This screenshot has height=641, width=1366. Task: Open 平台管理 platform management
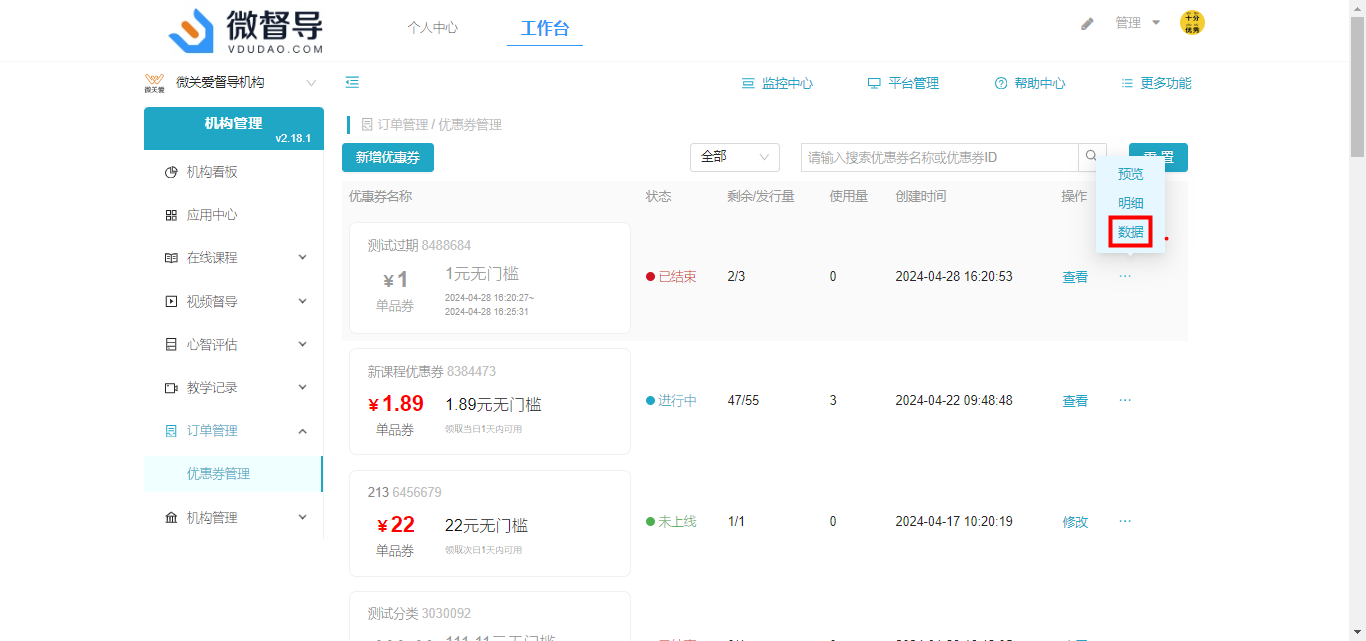pos(903,84)
